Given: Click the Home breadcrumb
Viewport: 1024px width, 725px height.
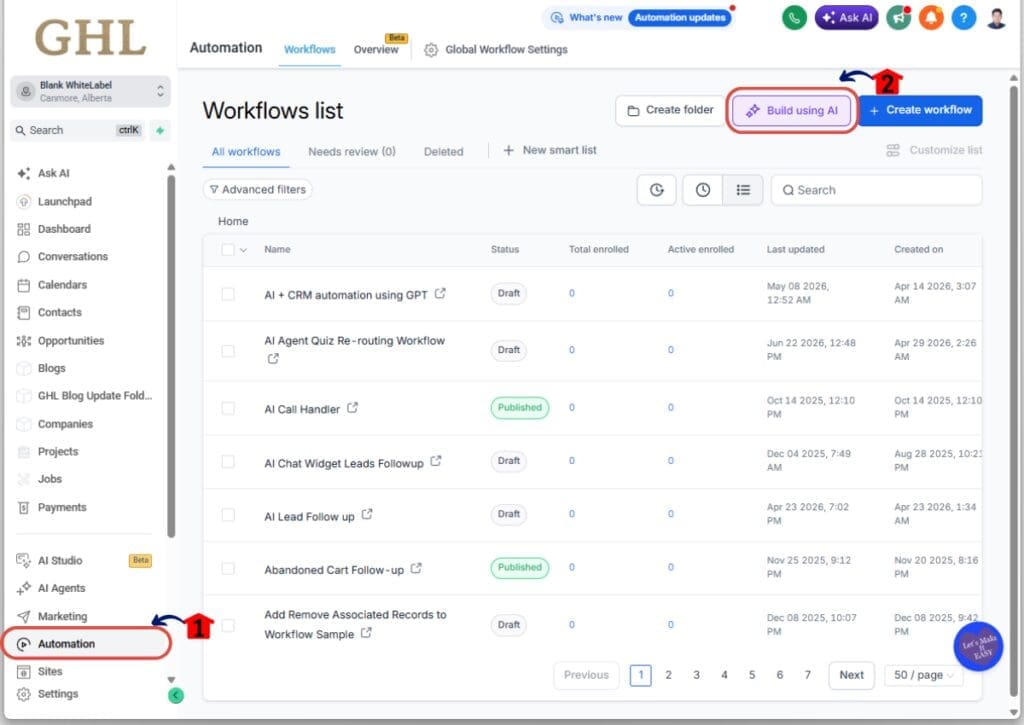Looking at the screenshot, I should pyautogui.click(x=233, y=221).
